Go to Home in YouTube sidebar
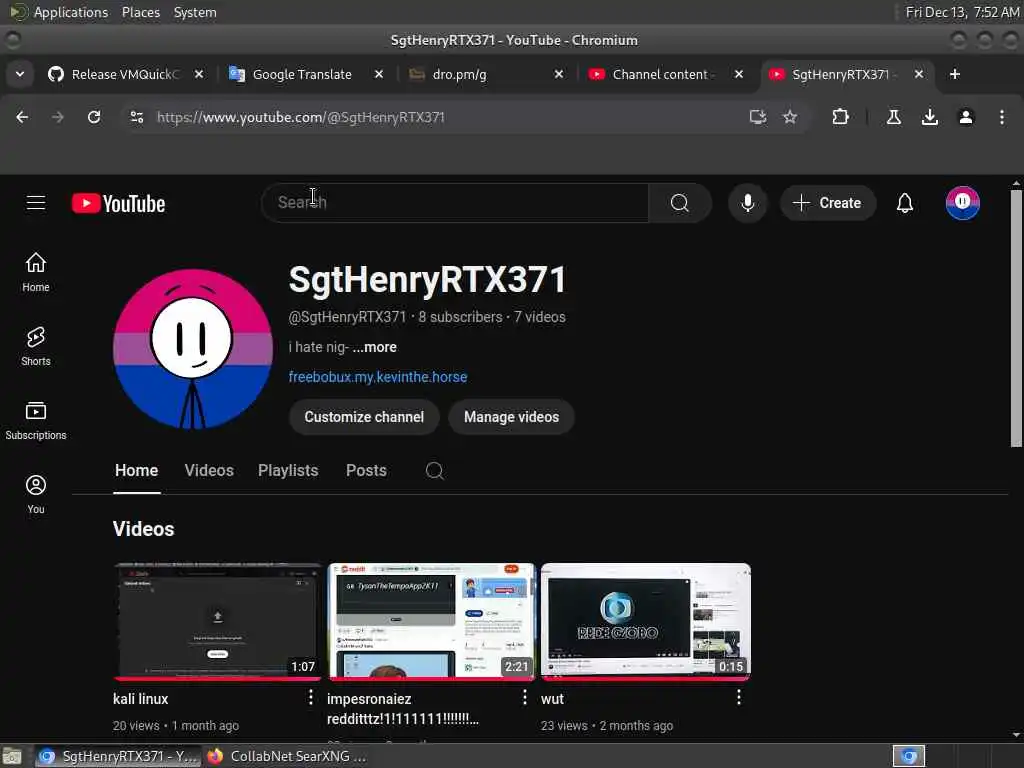This screenshot has width=1024, height=768. click(x=36, y=272)
